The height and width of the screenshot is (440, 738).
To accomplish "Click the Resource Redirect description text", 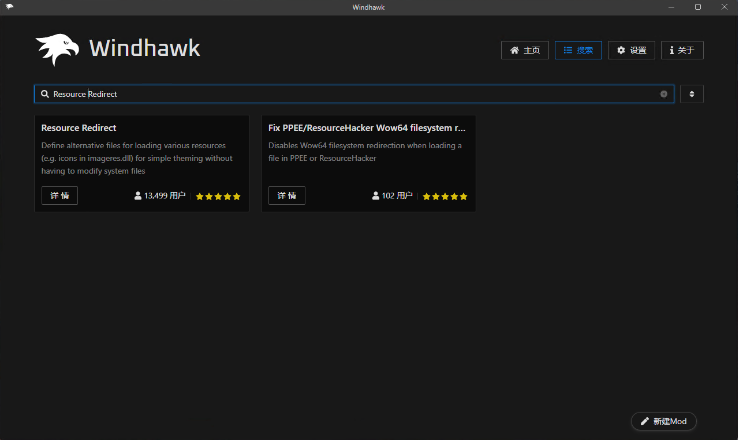I will tap(136, 158).
